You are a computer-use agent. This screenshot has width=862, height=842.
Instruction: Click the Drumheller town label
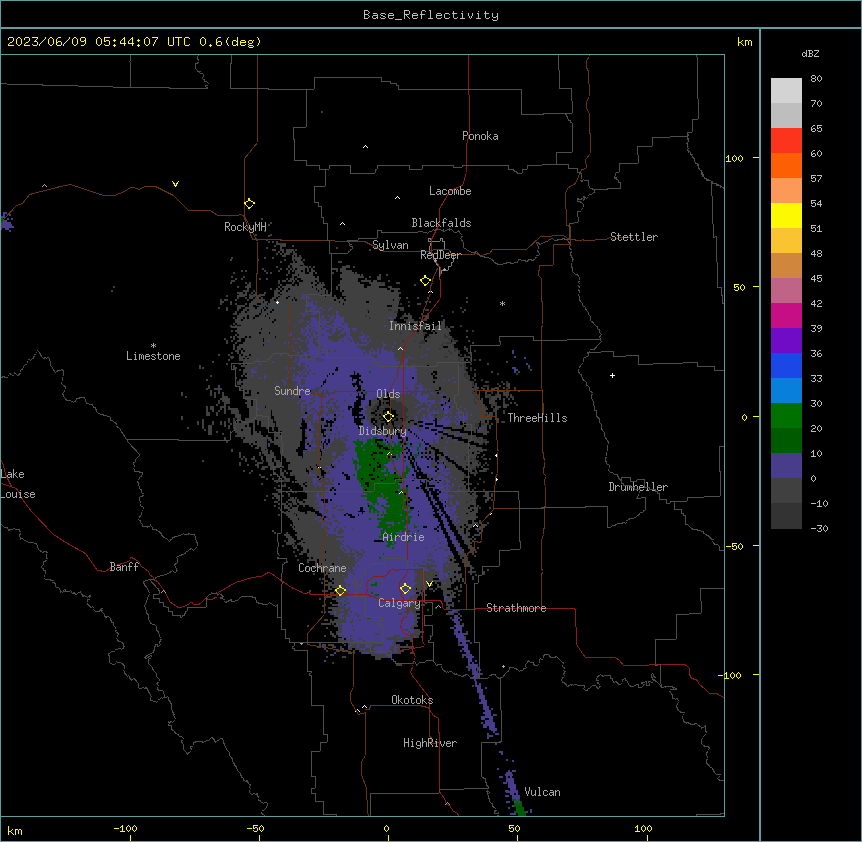click(638, 487)
